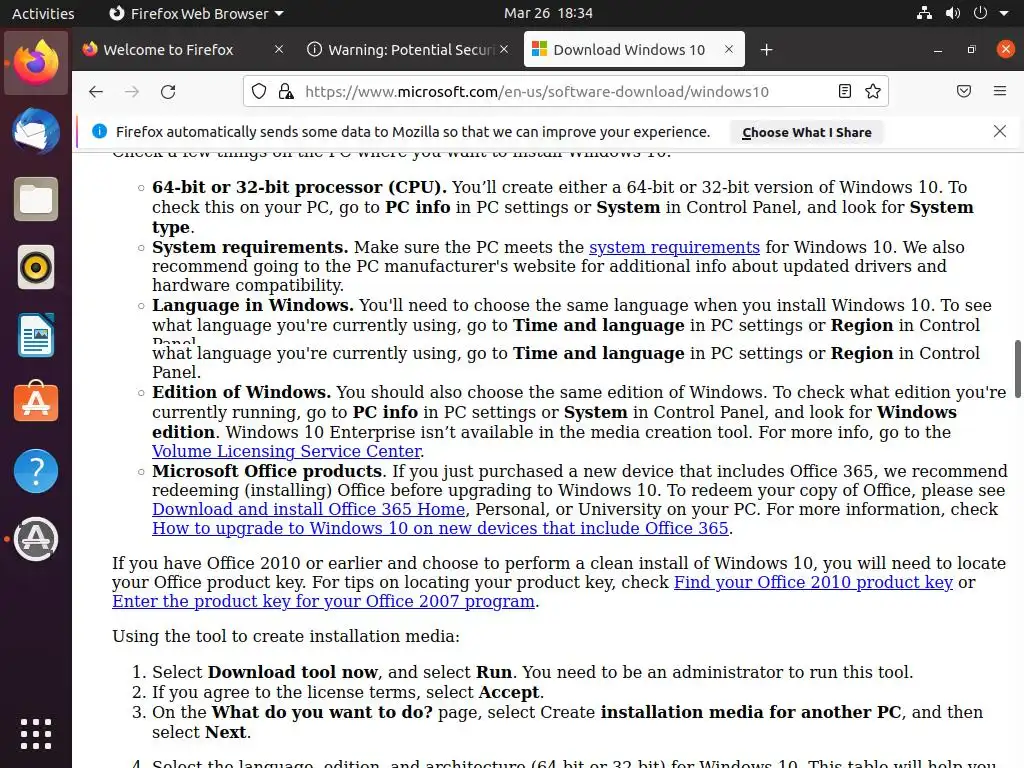Viewport: 1024px width, 768px height.
Task: Open the Save to Pocket icon
Action: point(964,91)
